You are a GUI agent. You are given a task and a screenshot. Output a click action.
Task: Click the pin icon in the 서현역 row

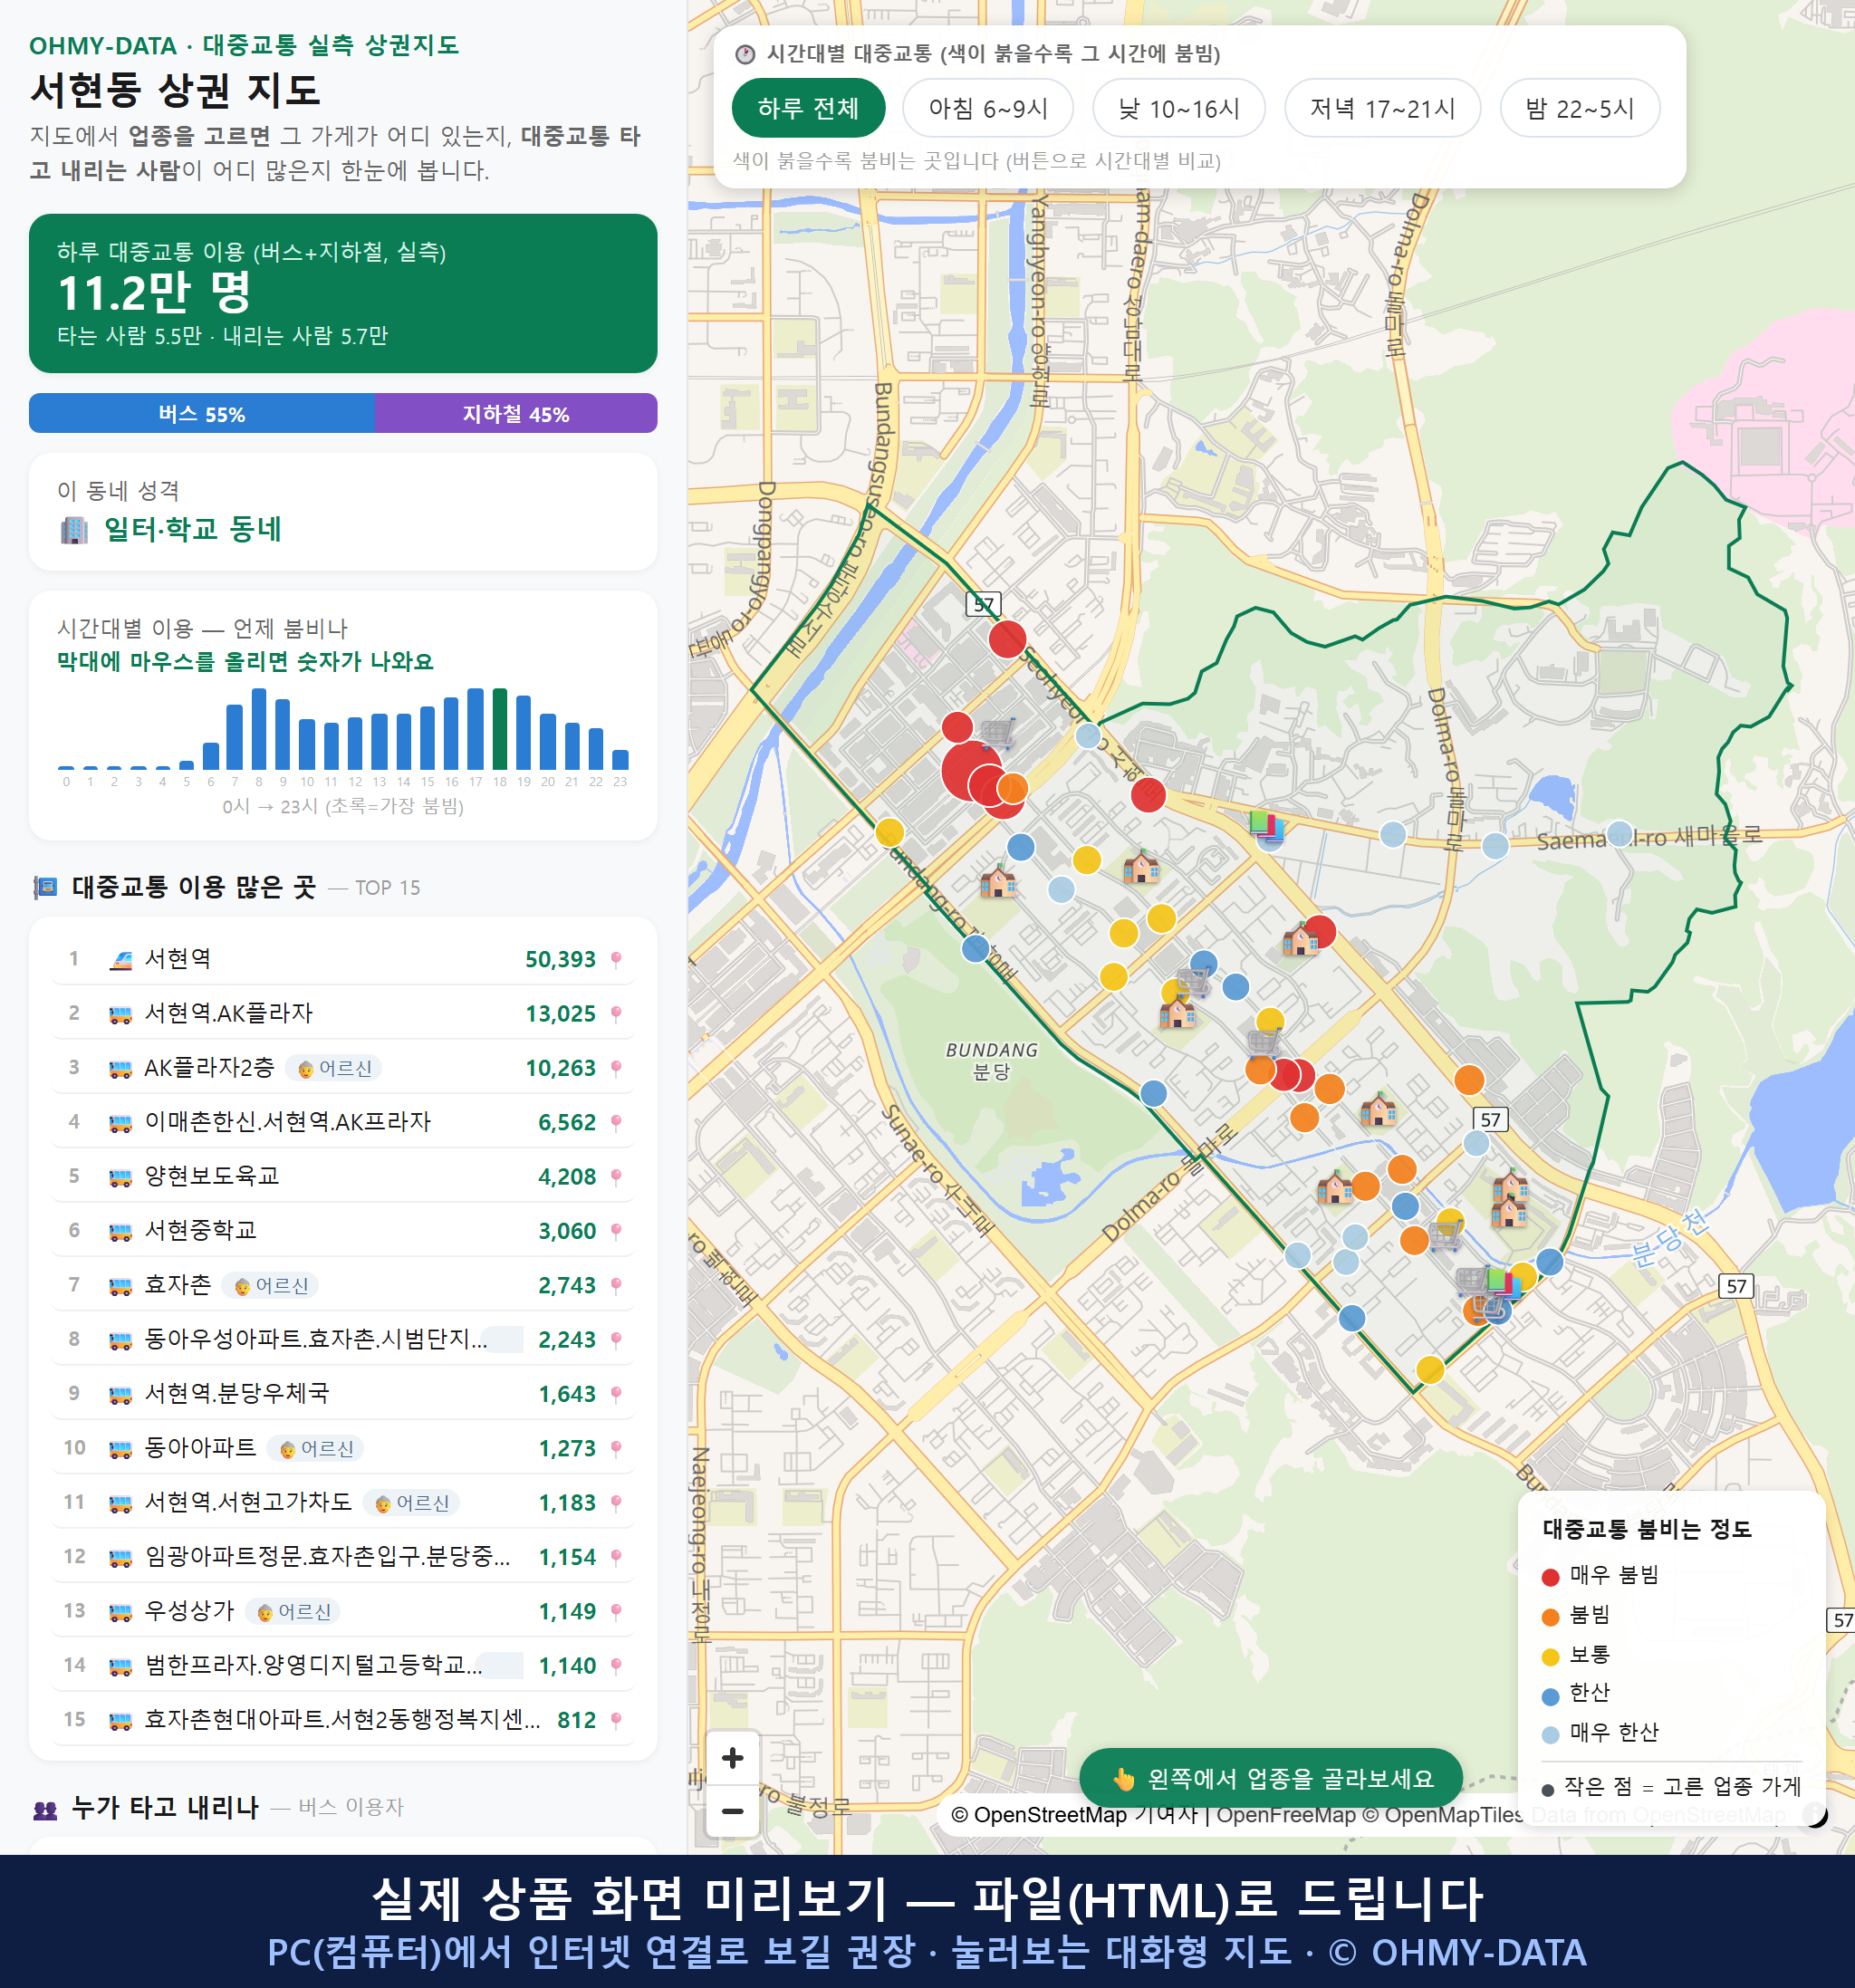click(x=616, y=960)
